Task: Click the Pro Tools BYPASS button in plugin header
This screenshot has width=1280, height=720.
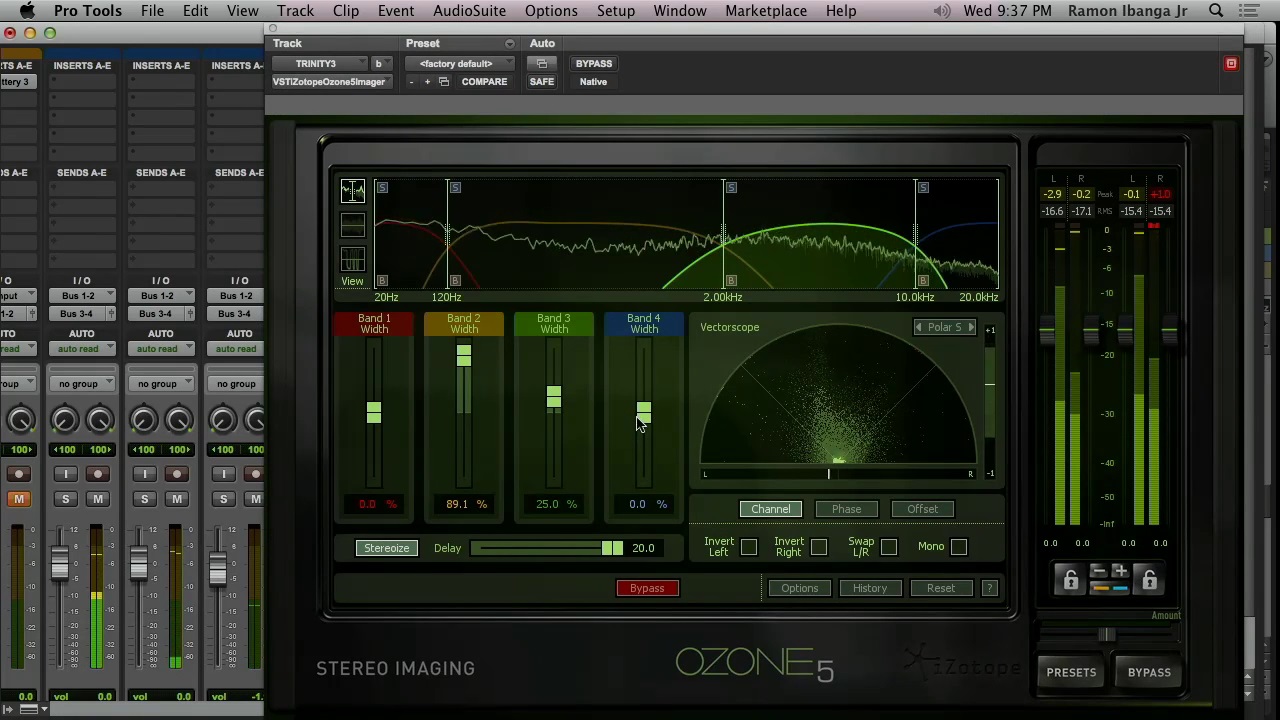Action: (x=593, y=64)
